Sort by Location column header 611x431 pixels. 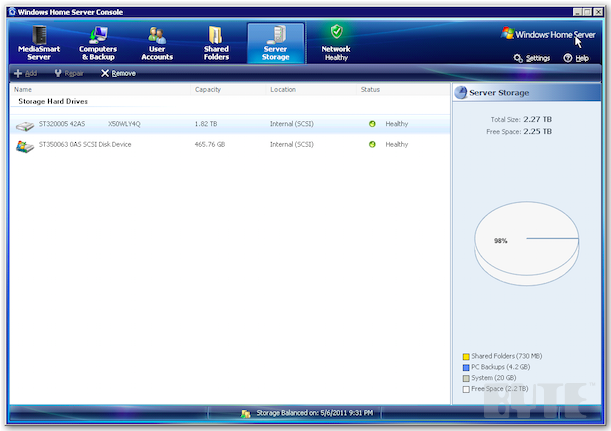tap(283, 90)
